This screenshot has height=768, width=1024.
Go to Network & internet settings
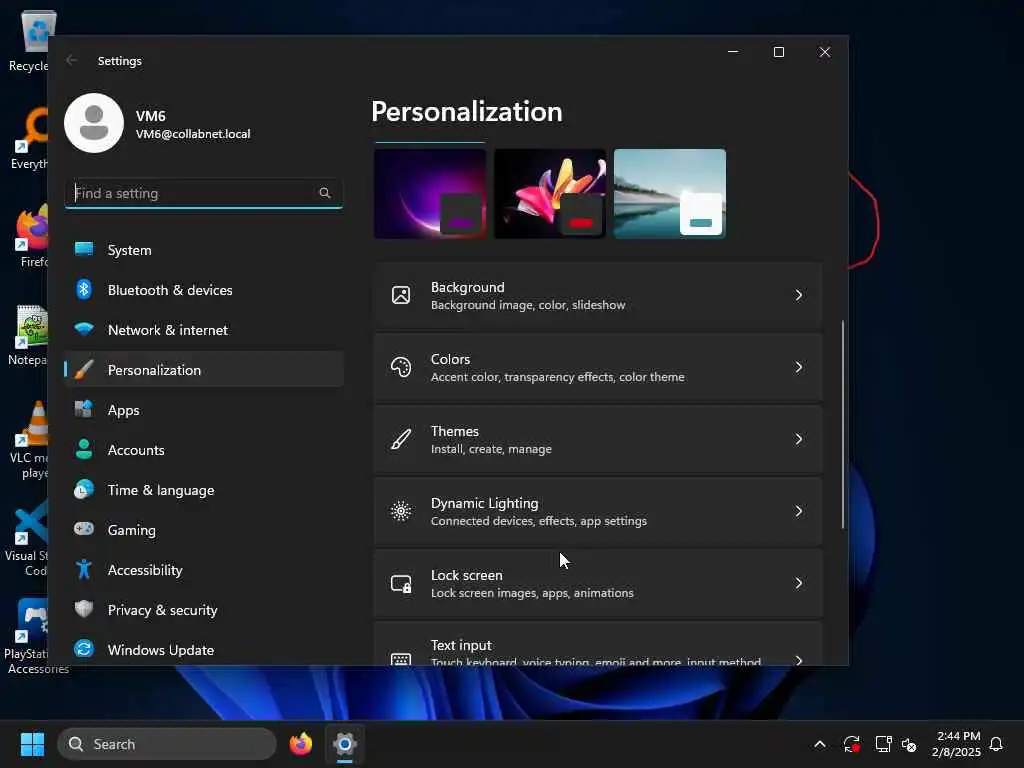(204, 330)
